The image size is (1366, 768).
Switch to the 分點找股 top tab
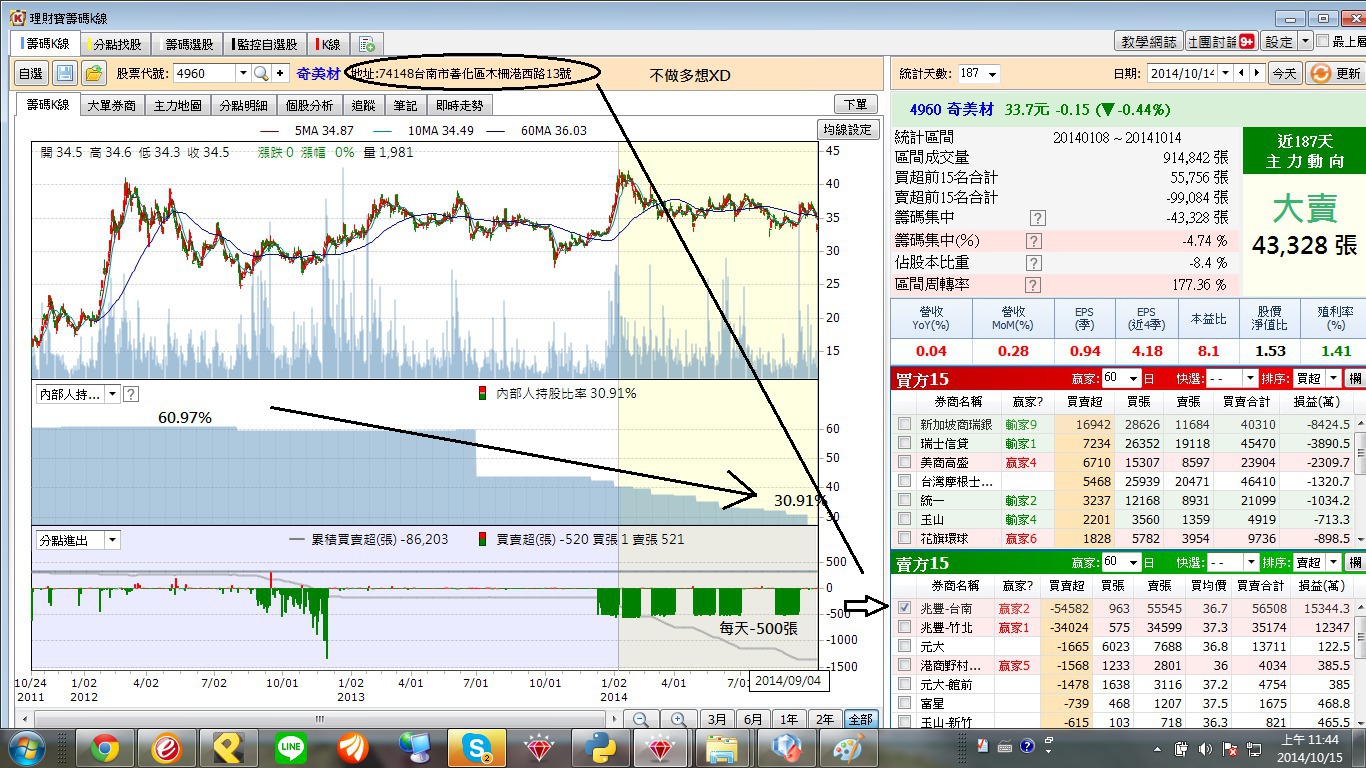tap(116, 44)
